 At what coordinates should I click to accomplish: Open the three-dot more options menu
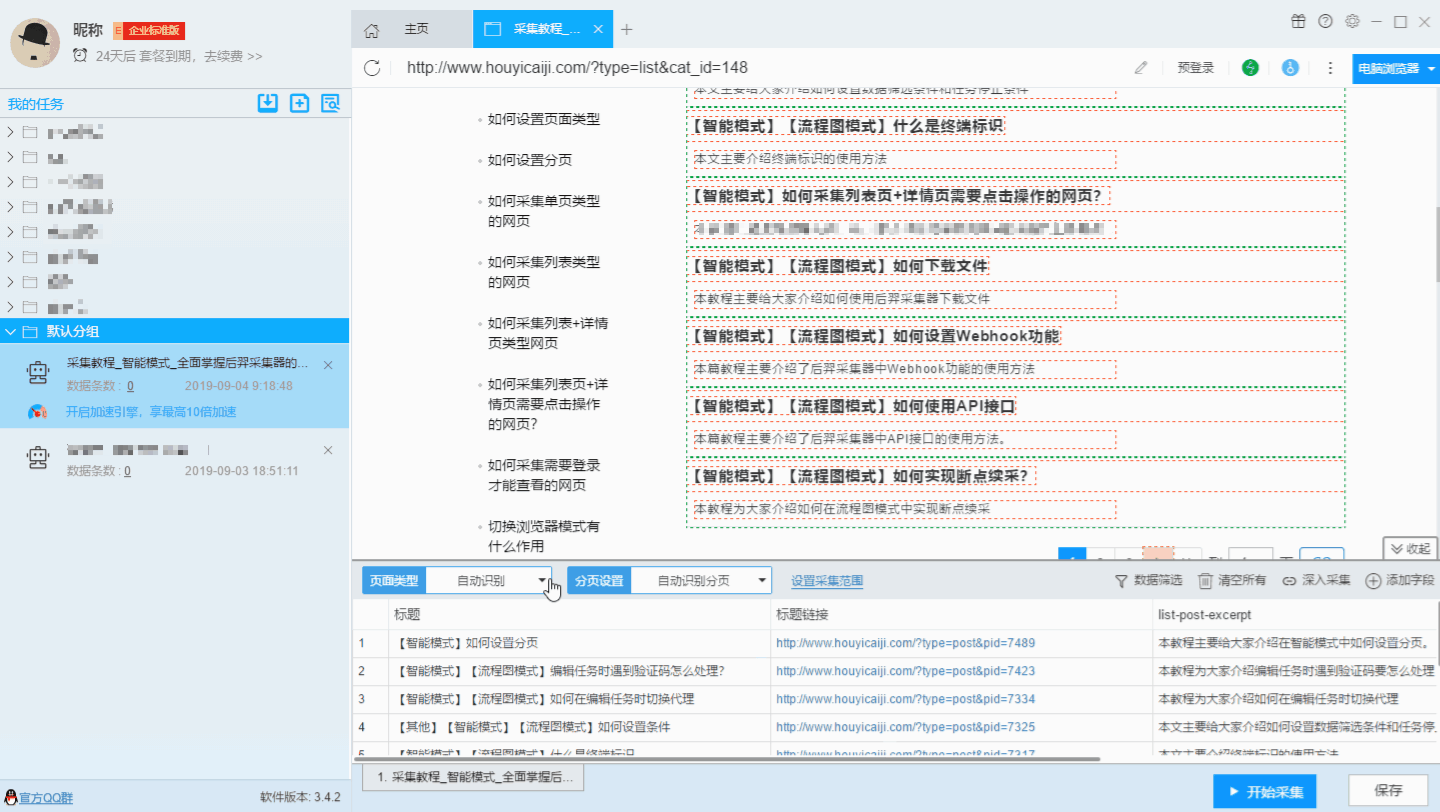click(1330, 68)
